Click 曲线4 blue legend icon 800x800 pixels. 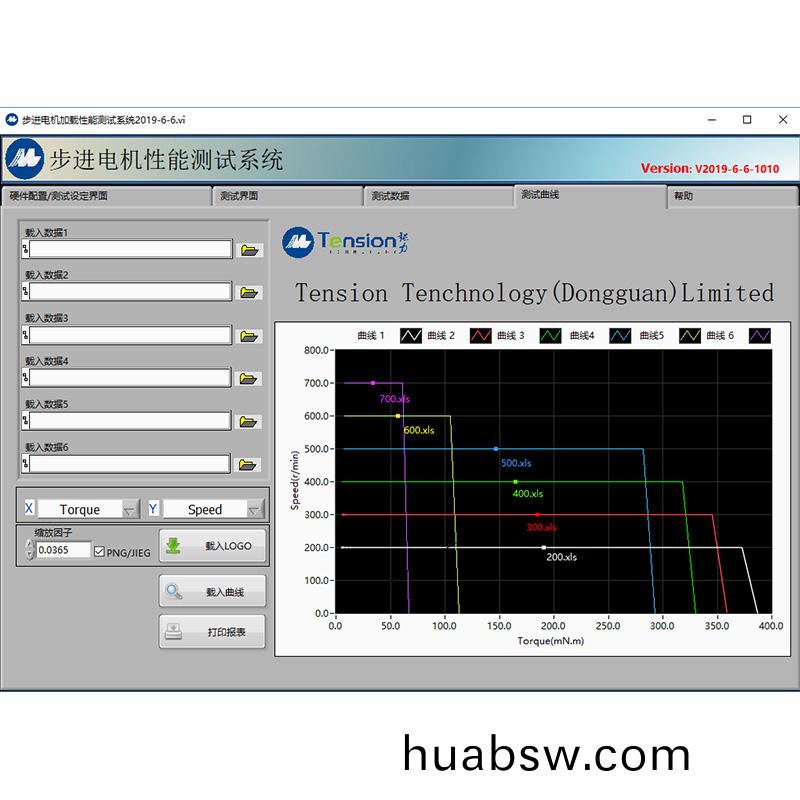click(619, 336)
